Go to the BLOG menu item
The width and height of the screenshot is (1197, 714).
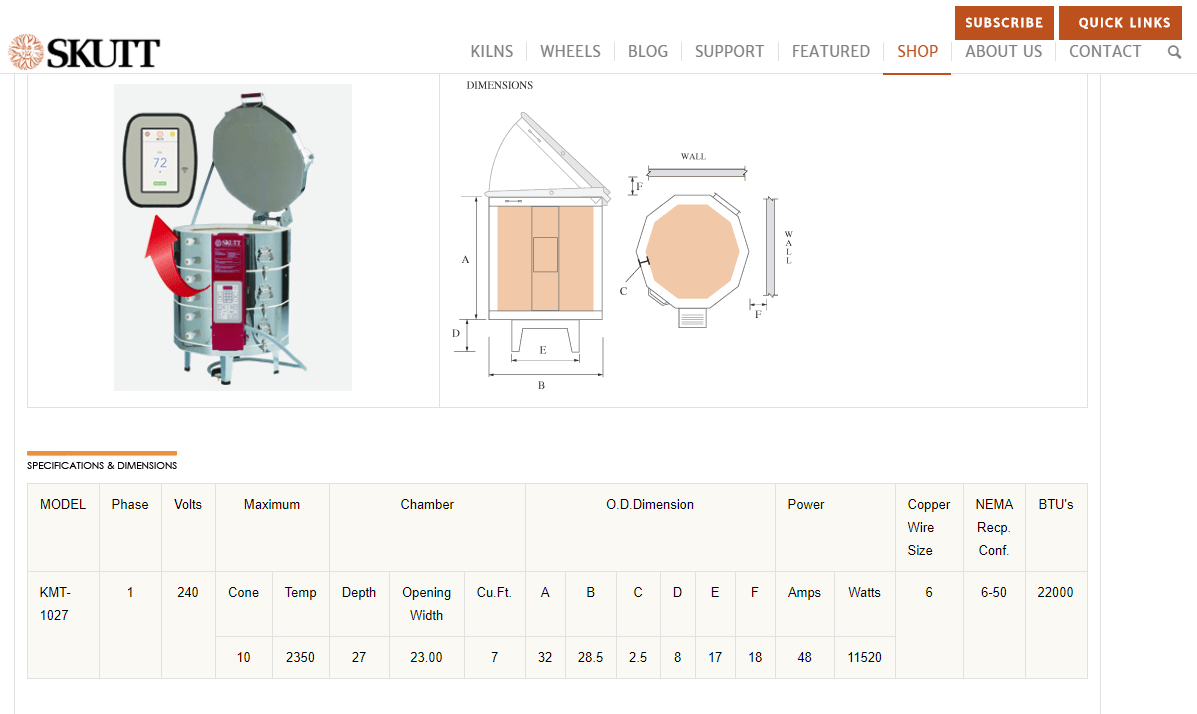(647, 51)
